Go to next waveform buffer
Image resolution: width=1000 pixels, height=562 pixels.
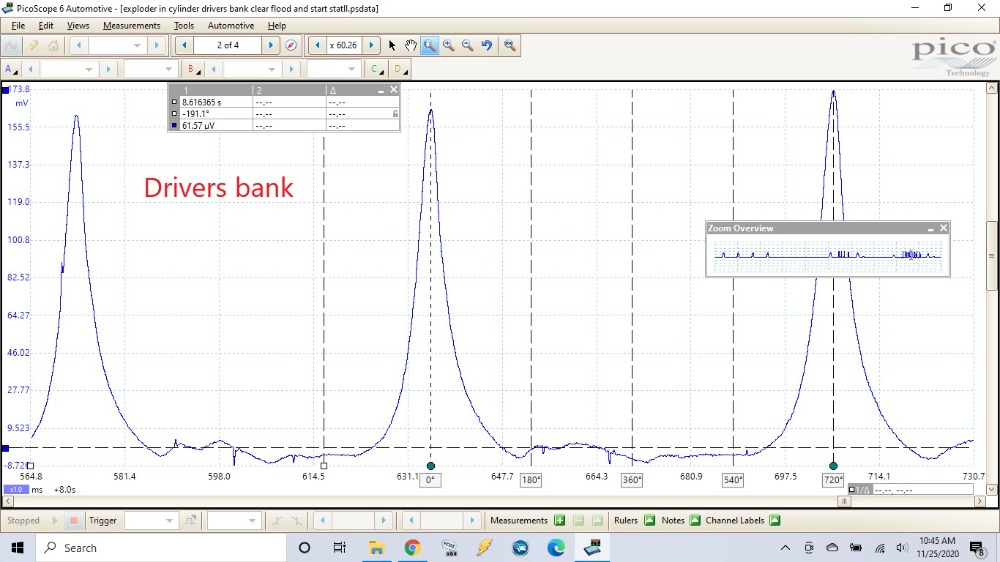coord(270,45)
